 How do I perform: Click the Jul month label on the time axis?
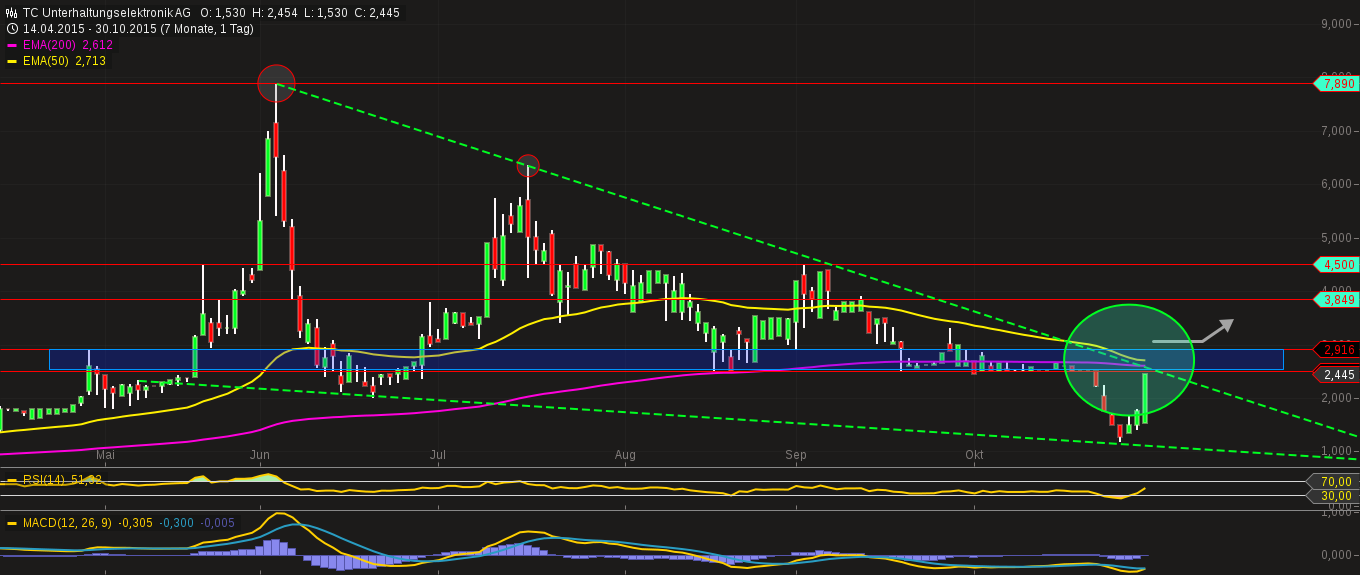[438, 455]
